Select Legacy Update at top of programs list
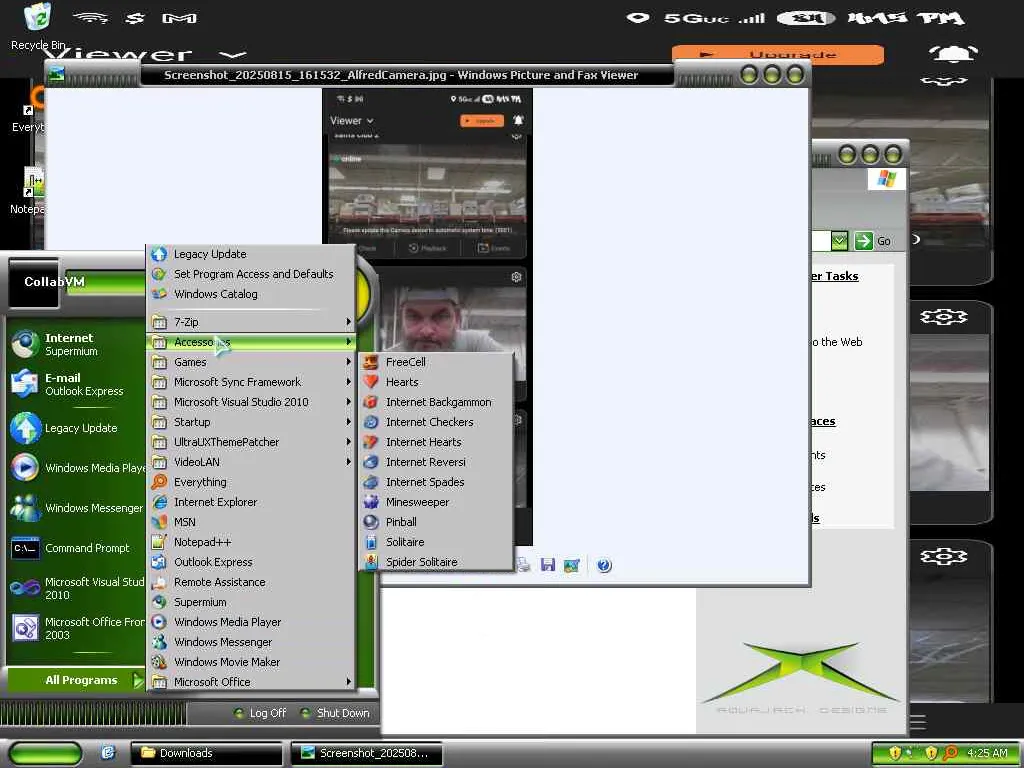Image resolution: width=1024 pixels, height=768 pixels. coord(252,254)
